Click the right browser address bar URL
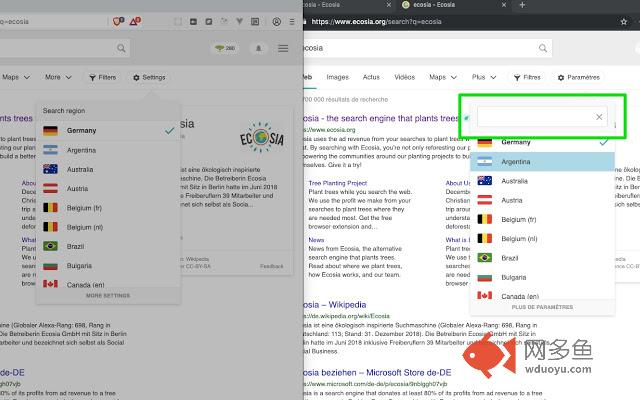 point(376,22)
